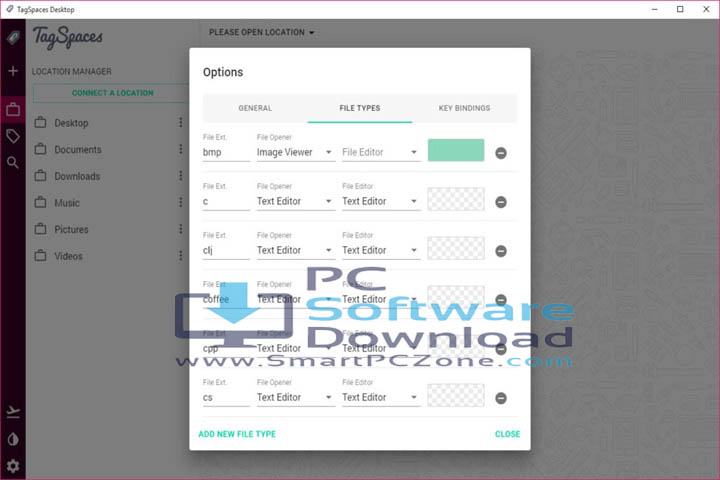Maximize the TagSpaces Desktop window
Viewport: 720px width, 480px height.
pos(680,9)
